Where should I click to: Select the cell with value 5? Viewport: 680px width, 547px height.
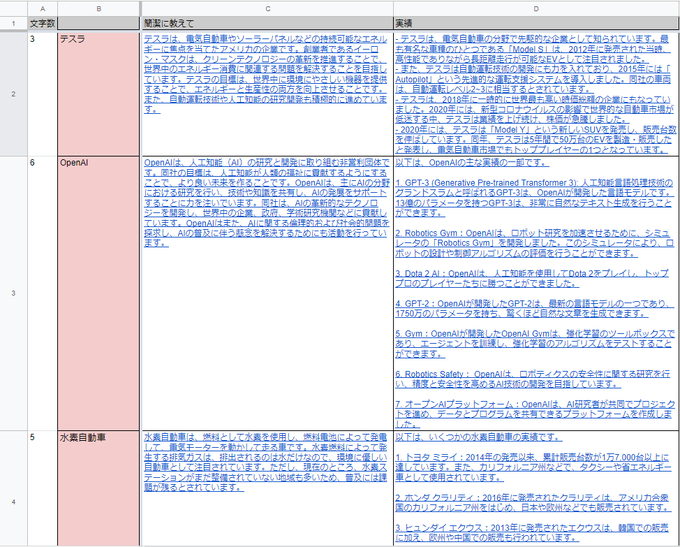pyautogui.click(x=42, y=488)
